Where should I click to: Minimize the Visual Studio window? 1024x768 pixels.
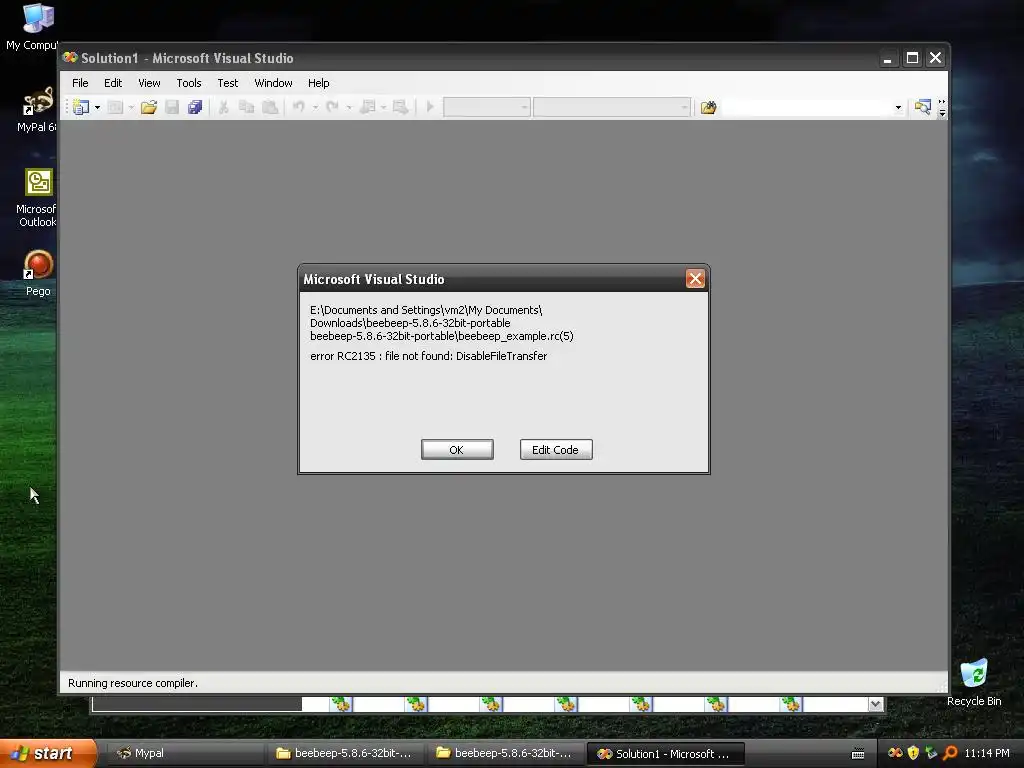coord(888,58)
